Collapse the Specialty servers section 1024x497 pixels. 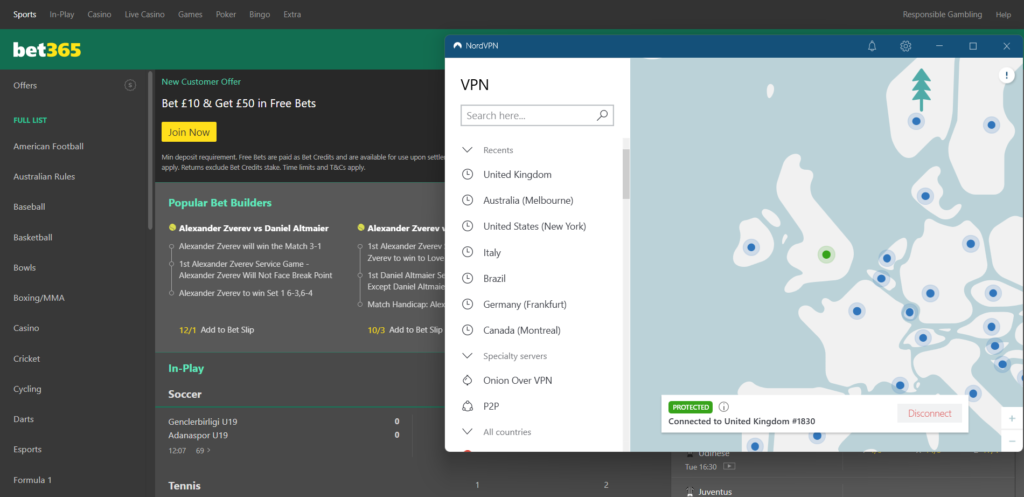pyautogui.click(x=467, y=356)
